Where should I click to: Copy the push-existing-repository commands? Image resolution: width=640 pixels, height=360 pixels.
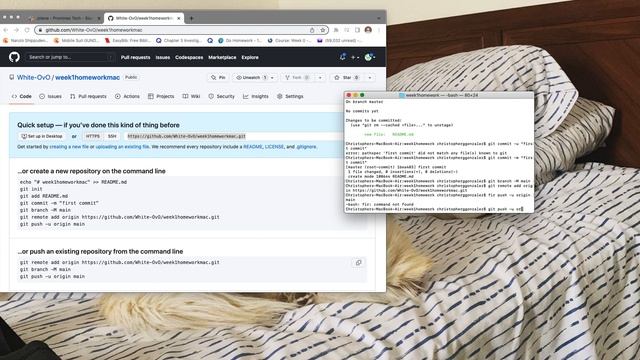point(358,262)
